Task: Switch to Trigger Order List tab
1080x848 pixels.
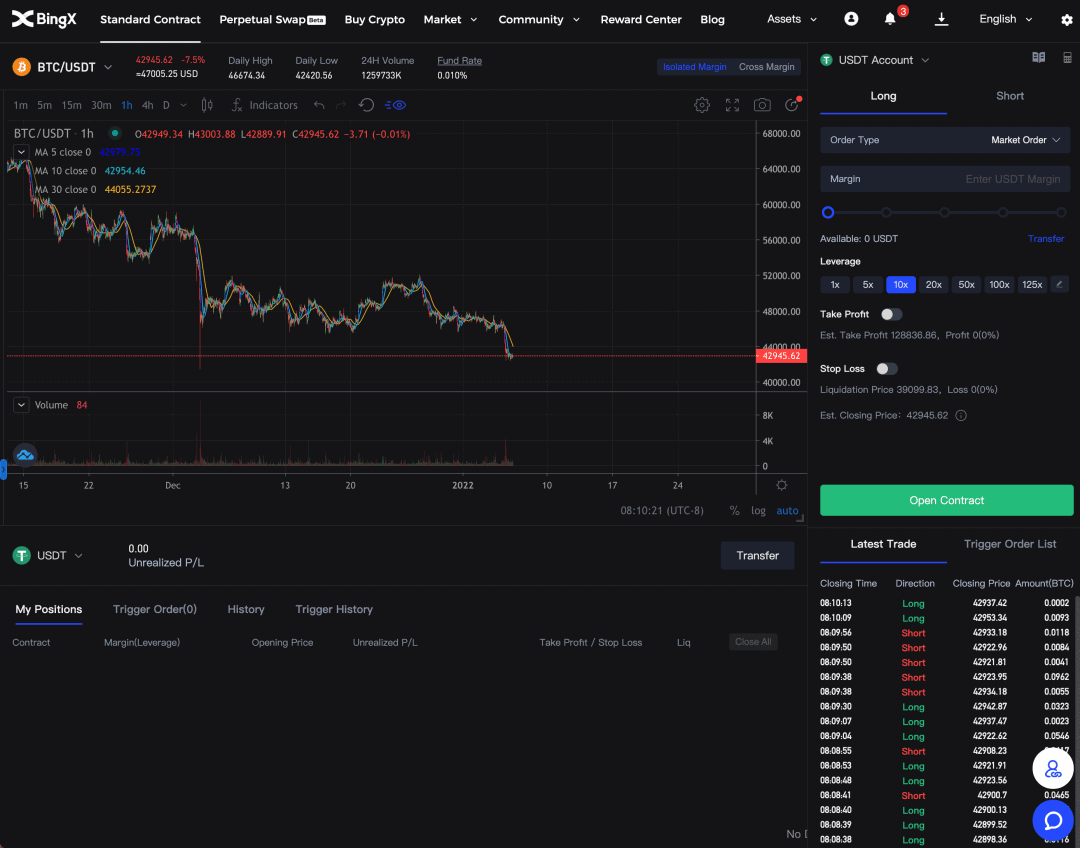Action: click(x=1010, y=544)
